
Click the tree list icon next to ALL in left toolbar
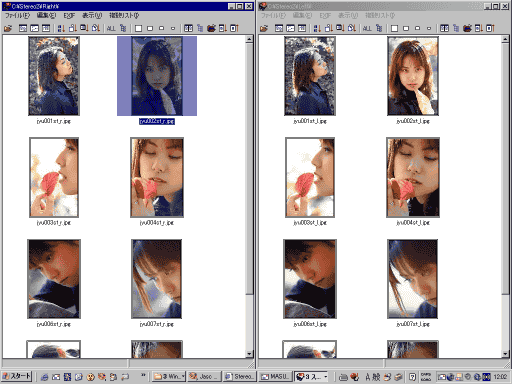123,28
